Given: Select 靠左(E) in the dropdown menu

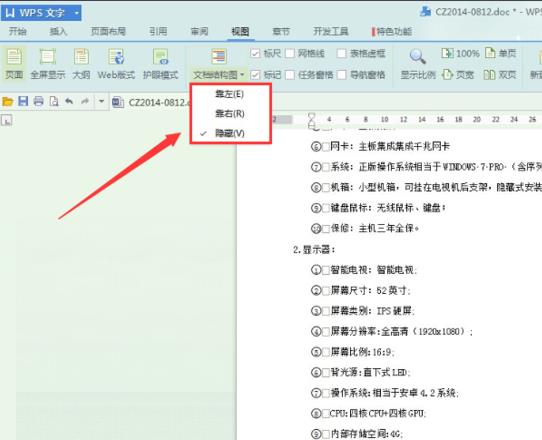Looking at the screenshot, I should click(230, 94).
